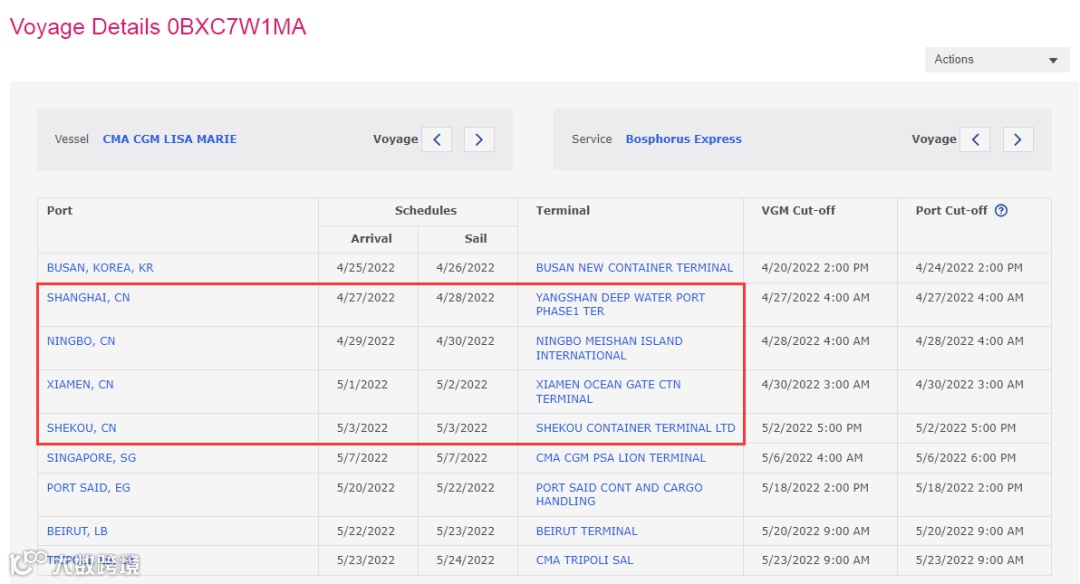Image resolution: width=1080 pixels, height=584 pixels.
Task: Go to previous voyage for vessel CMA CGM LISA MARIE
Action: (437, 139)
